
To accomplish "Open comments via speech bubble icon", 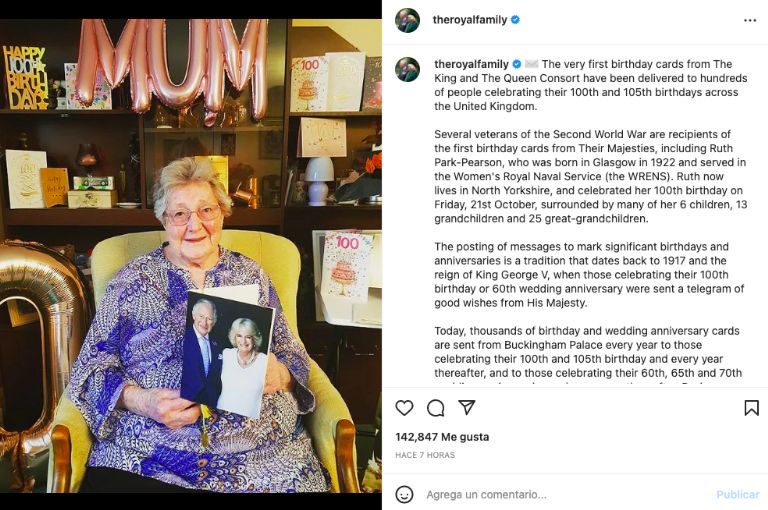I will point(436,408).
